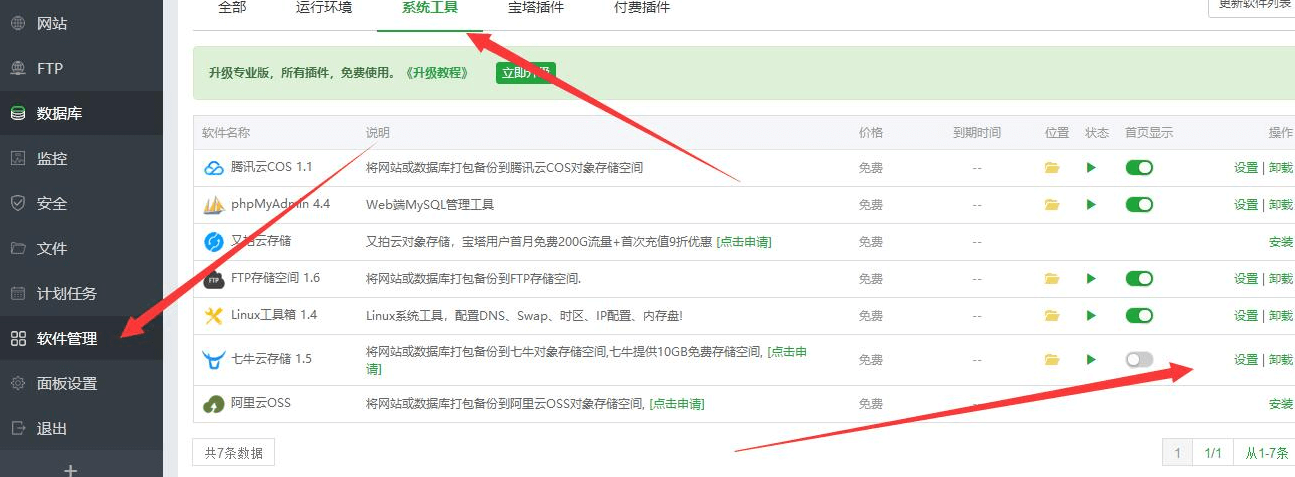
Task: Switch to the 付费插件 tab
Action: [x=642, y=8]
